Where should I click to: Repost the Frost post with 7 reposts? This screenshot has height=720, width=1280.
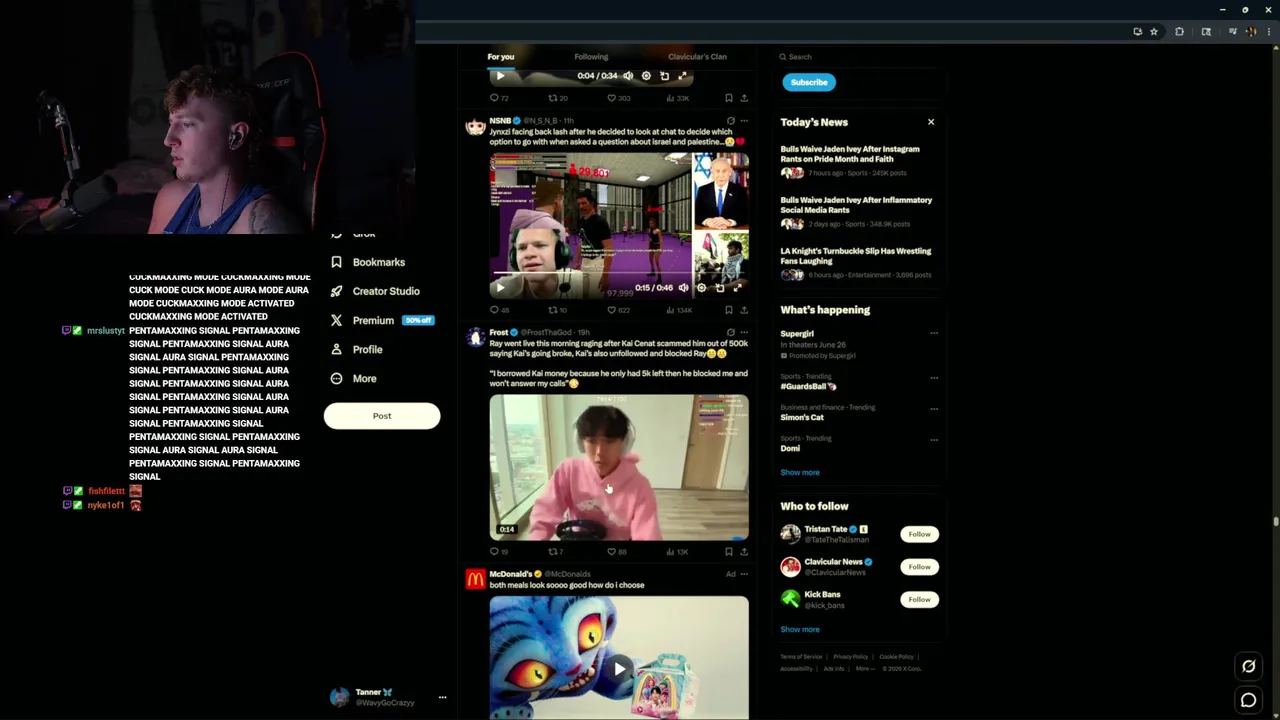(x=556, y=552)
